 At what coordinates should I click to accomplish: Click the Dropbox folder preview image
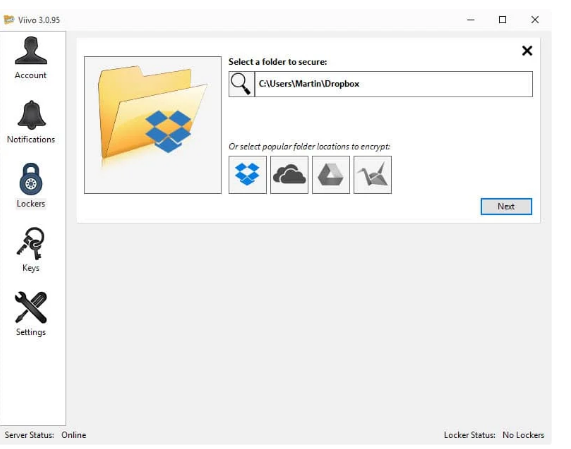[153, 125]
